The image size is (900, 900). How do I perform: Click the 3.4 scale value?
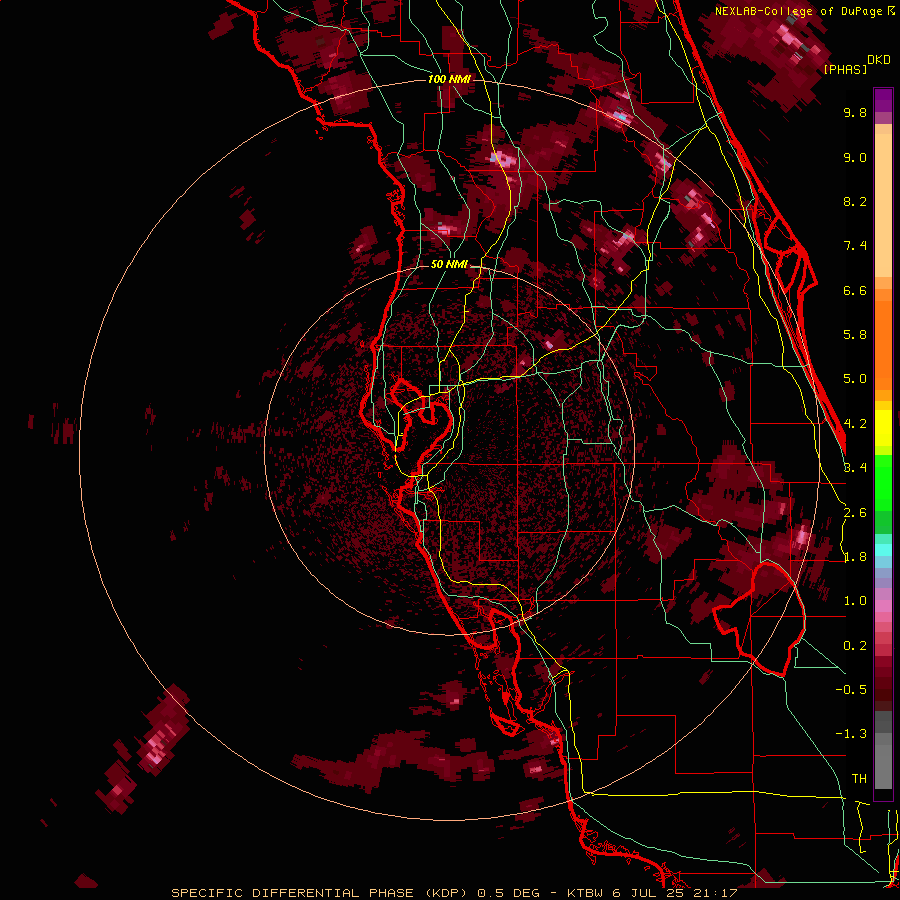pyautogui.click(x=855, y=468)
